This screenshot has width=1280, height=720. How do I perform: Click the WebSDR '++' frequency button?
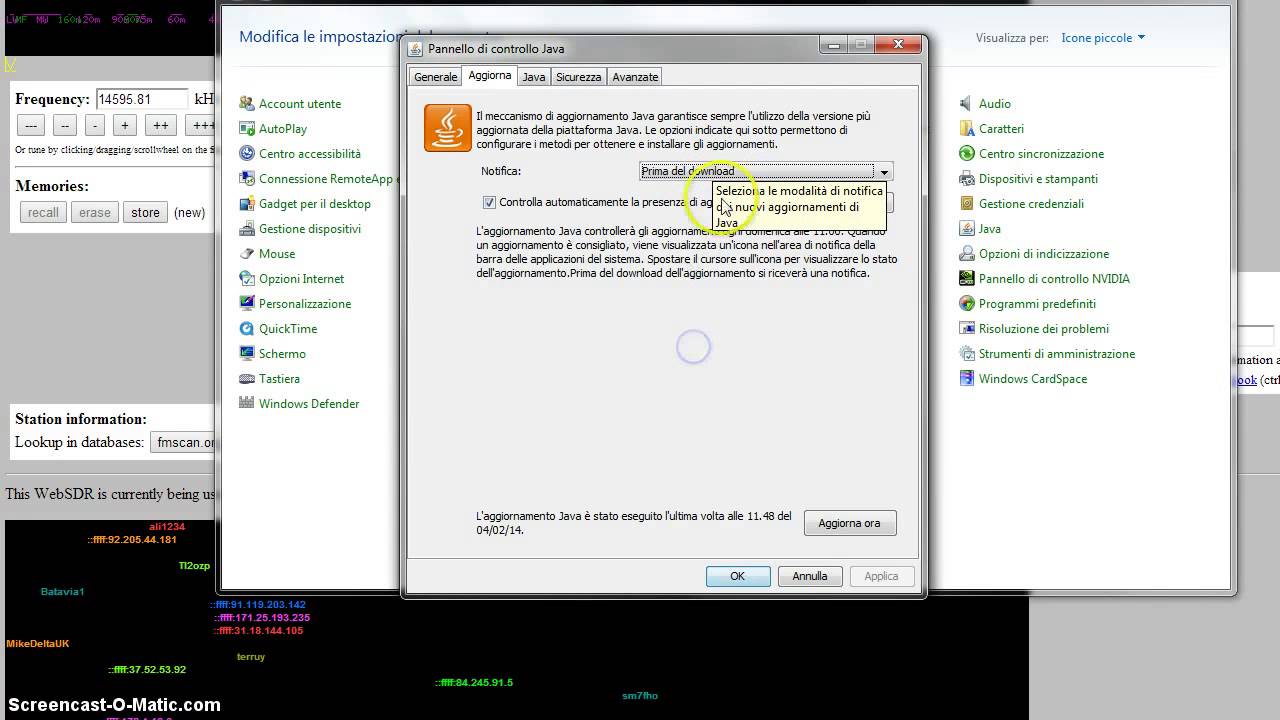[160, 125]
